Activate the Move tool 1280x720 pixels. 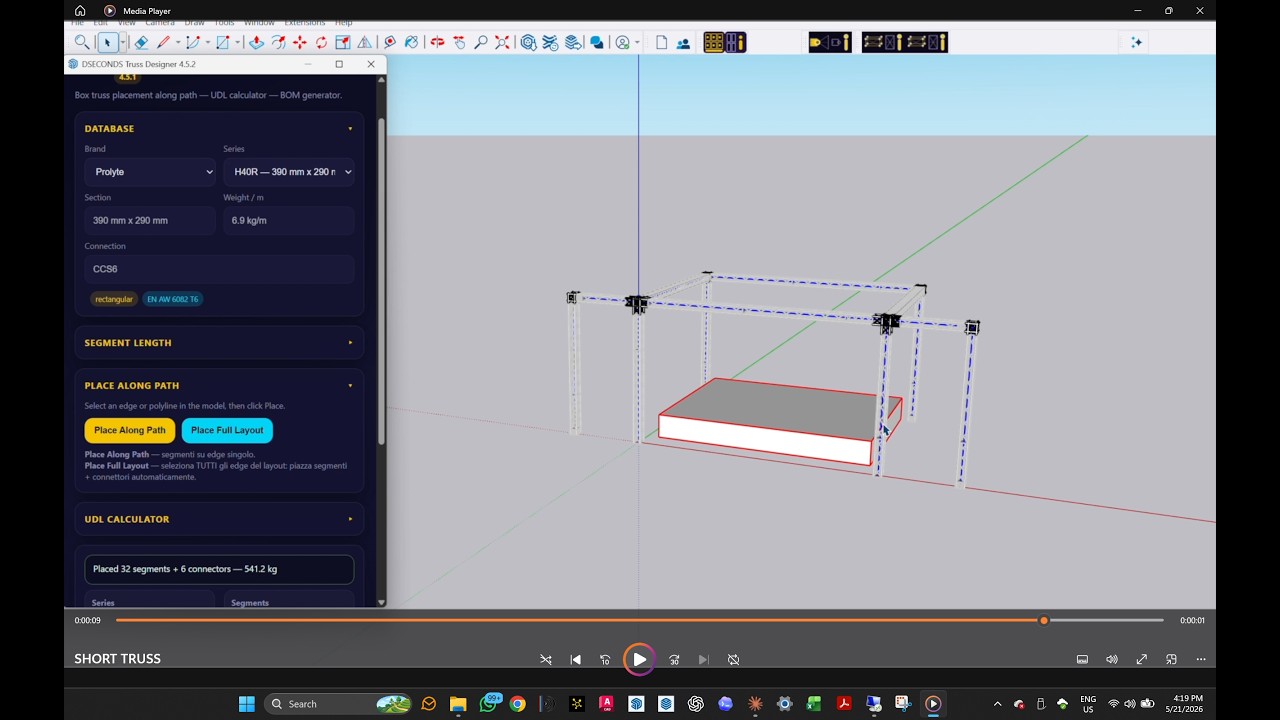300,42
